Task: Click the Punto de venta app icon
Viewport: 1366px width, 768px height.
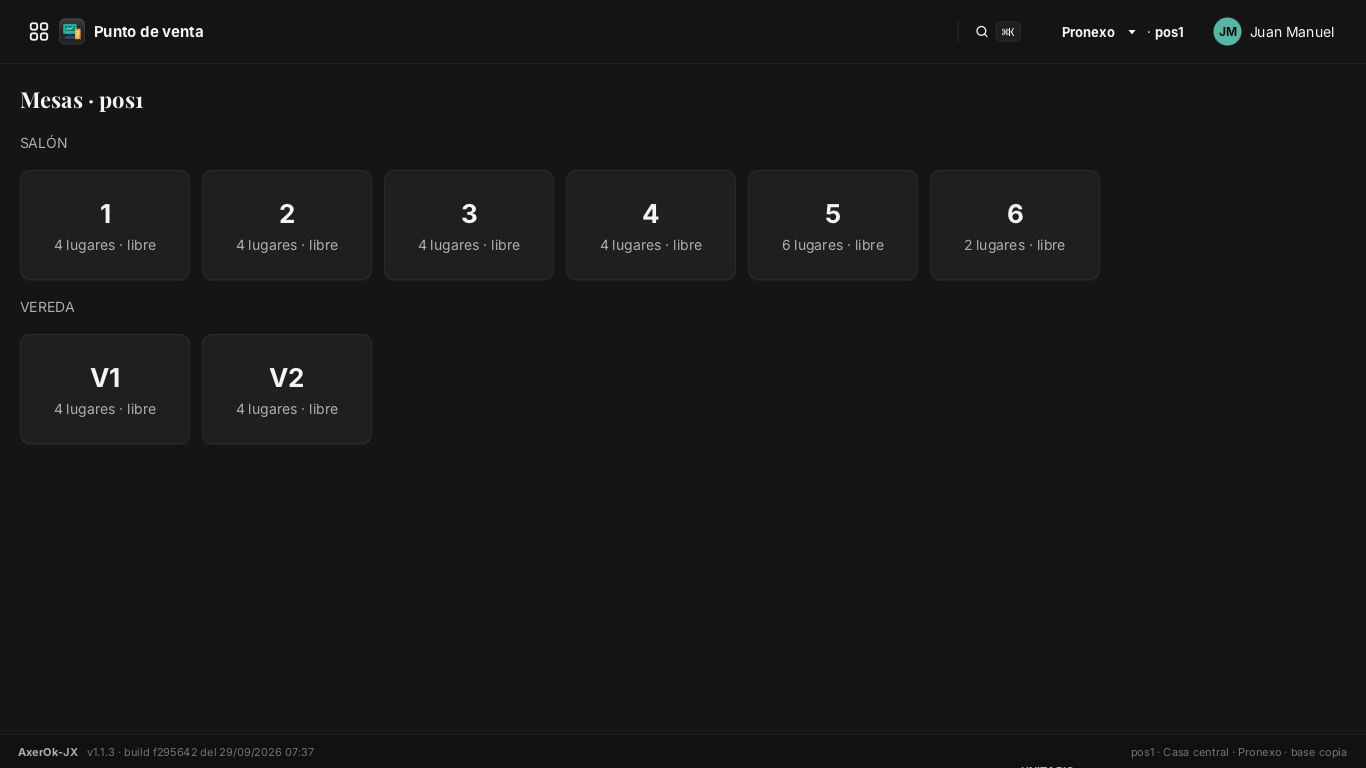Action: pos(72,32)
